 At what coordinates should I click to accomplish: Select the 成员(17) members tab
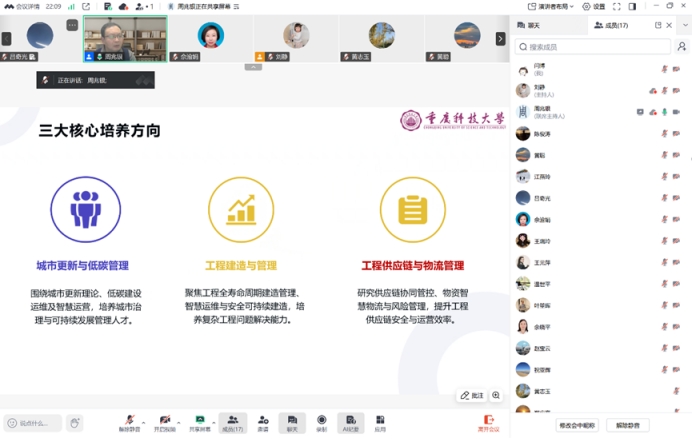click(610, 25)
